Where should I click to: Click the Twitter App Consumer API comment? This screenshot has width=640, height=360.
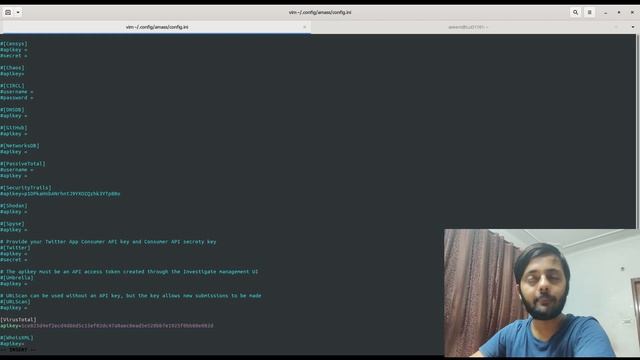[108, 242]
